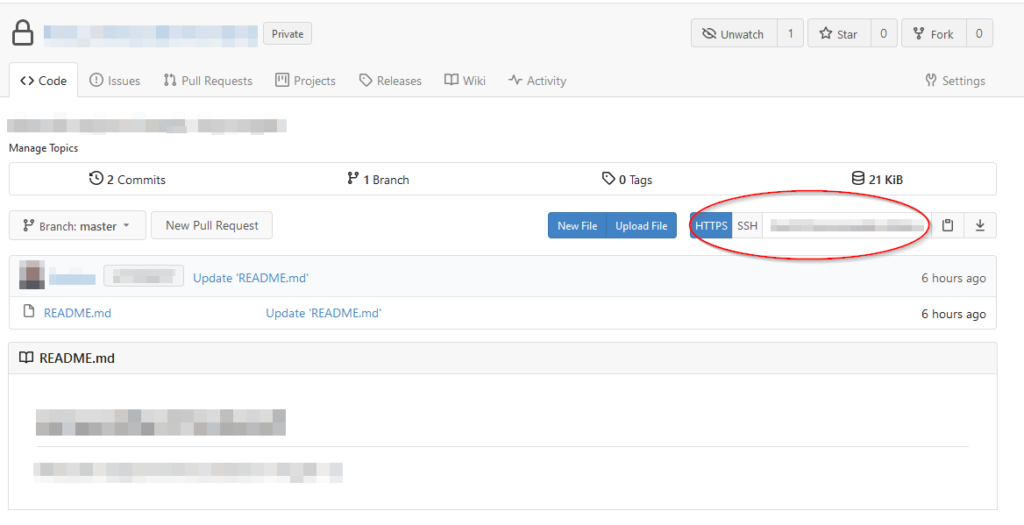1024x525 pixels.
Task: Click the private repository lock icon
Action: pyautogui.click(x=23, y=34)
